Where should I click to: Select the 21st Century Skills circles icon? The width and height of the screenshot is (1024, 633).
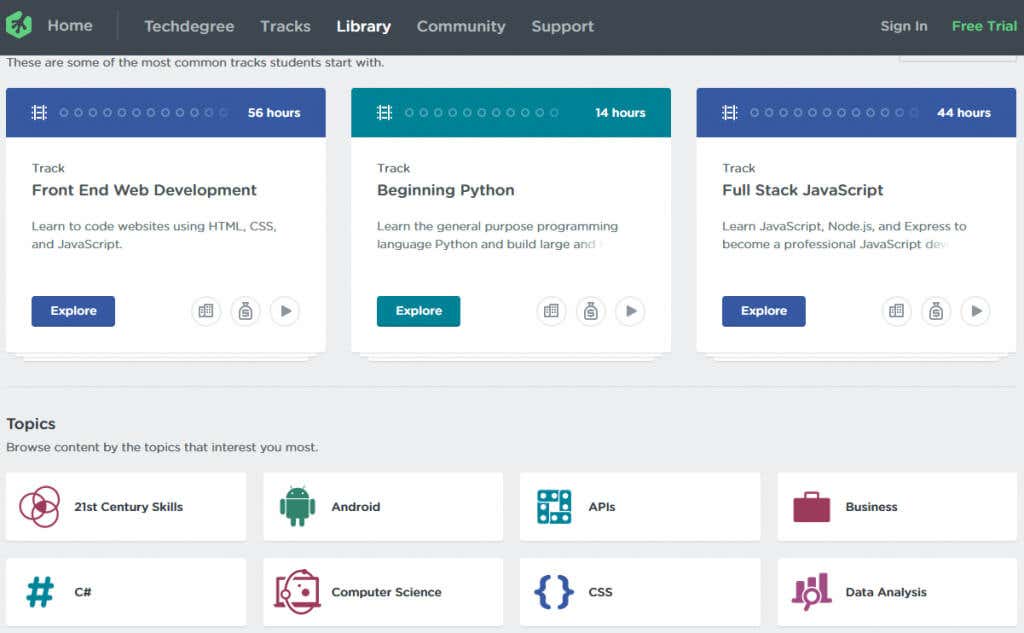[40, 507]
